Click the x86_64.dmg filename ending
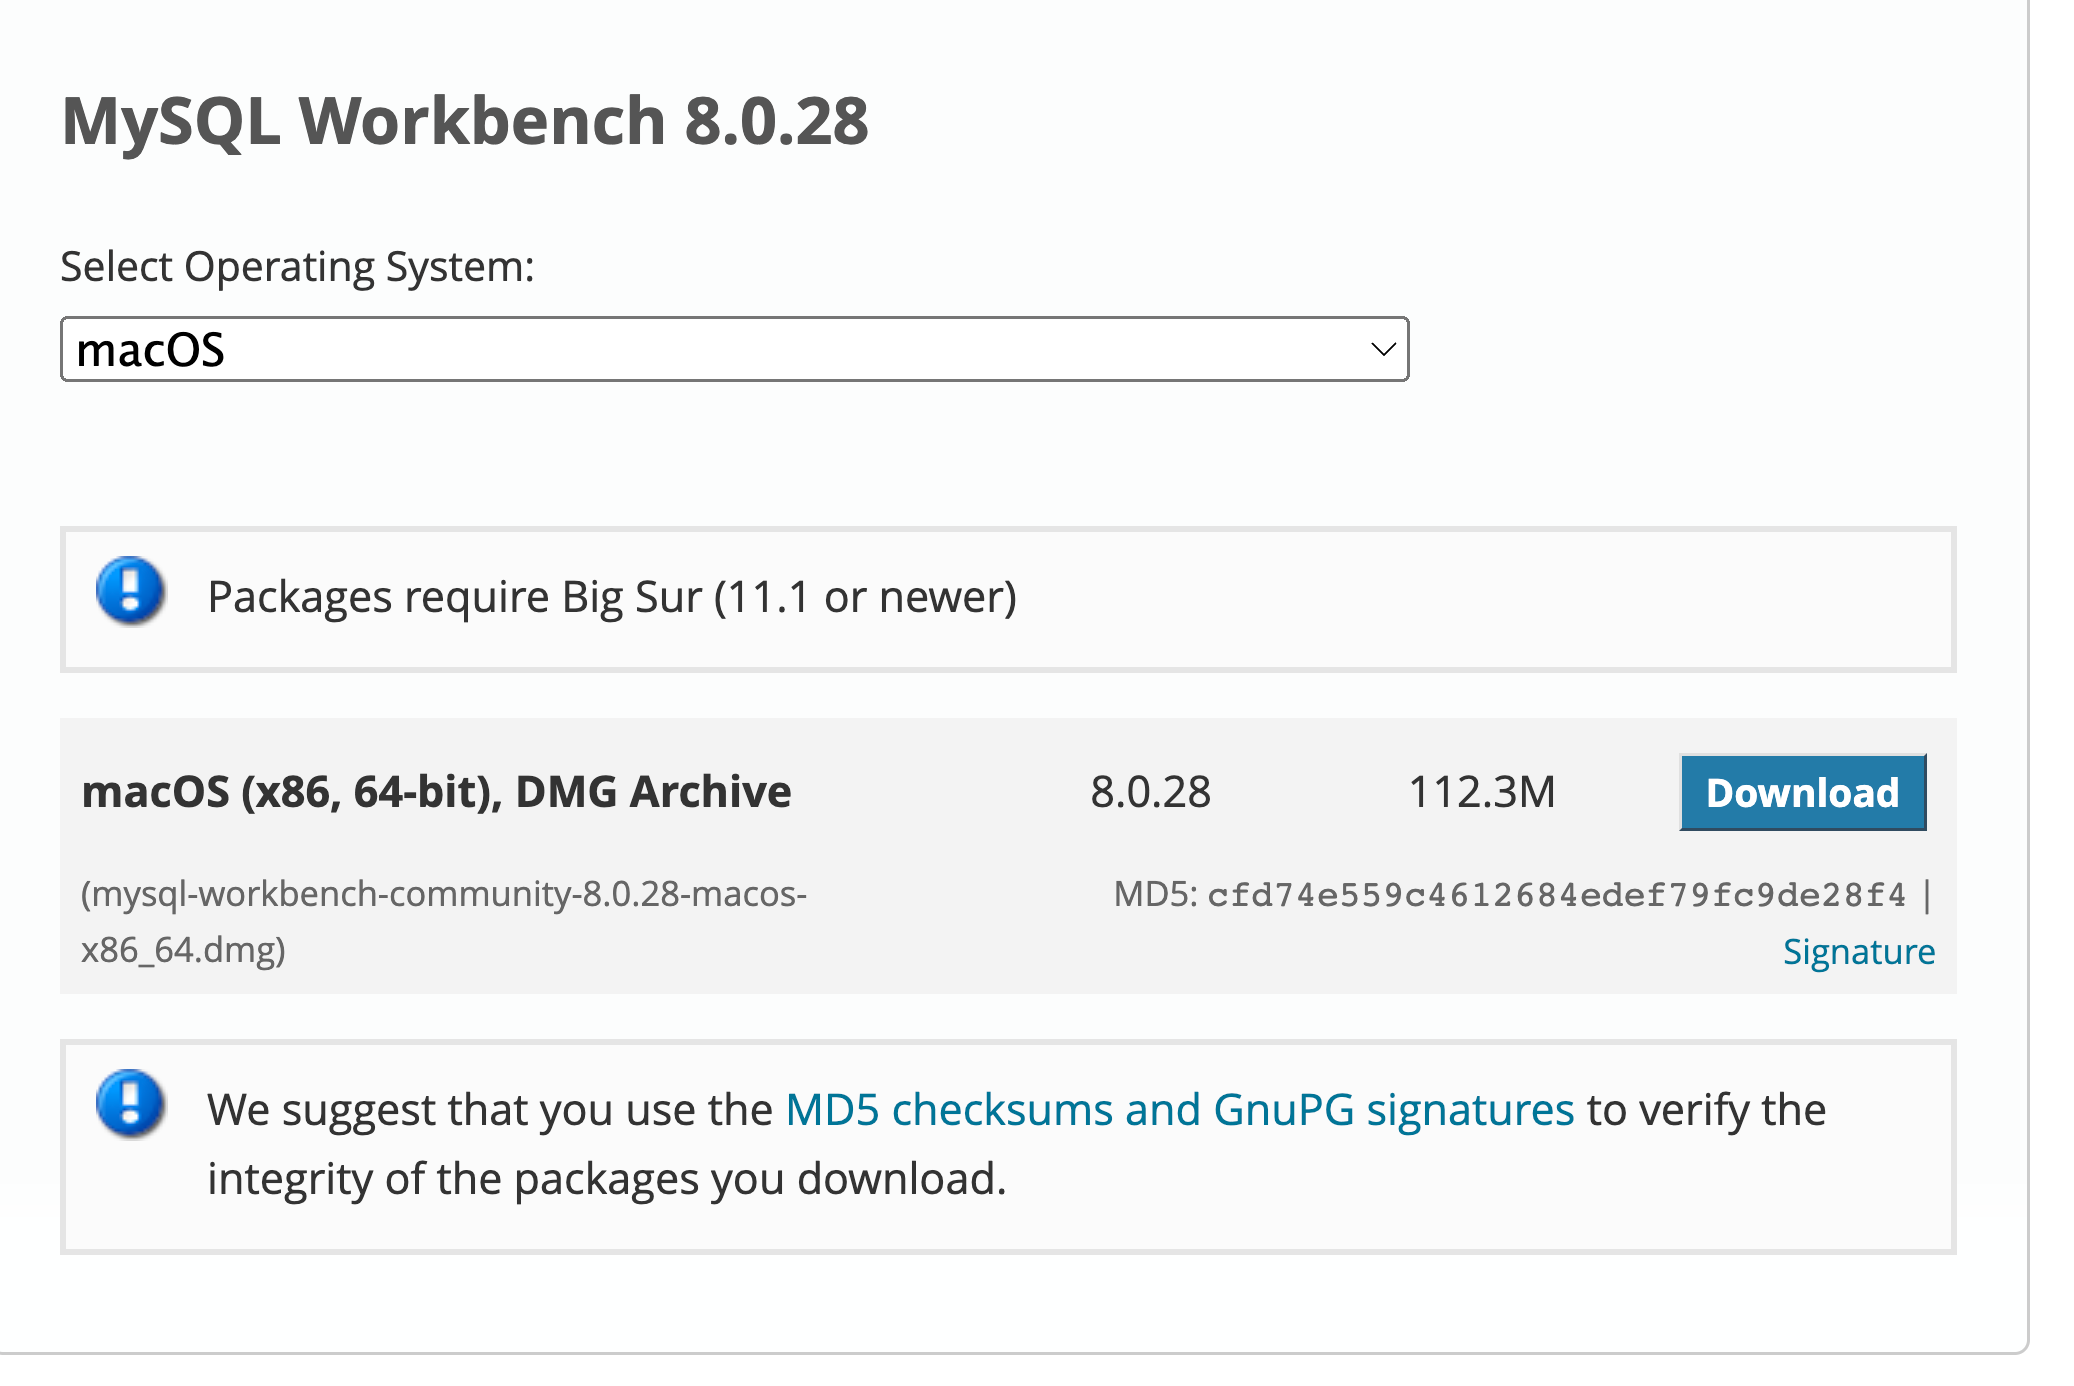This screenshot has height=1386, width=2074. [183, 949]
